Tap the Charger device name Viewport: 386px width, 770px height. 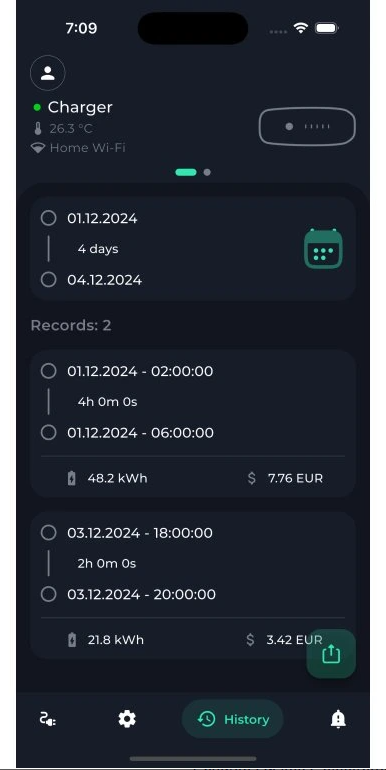tap(80, 107)
